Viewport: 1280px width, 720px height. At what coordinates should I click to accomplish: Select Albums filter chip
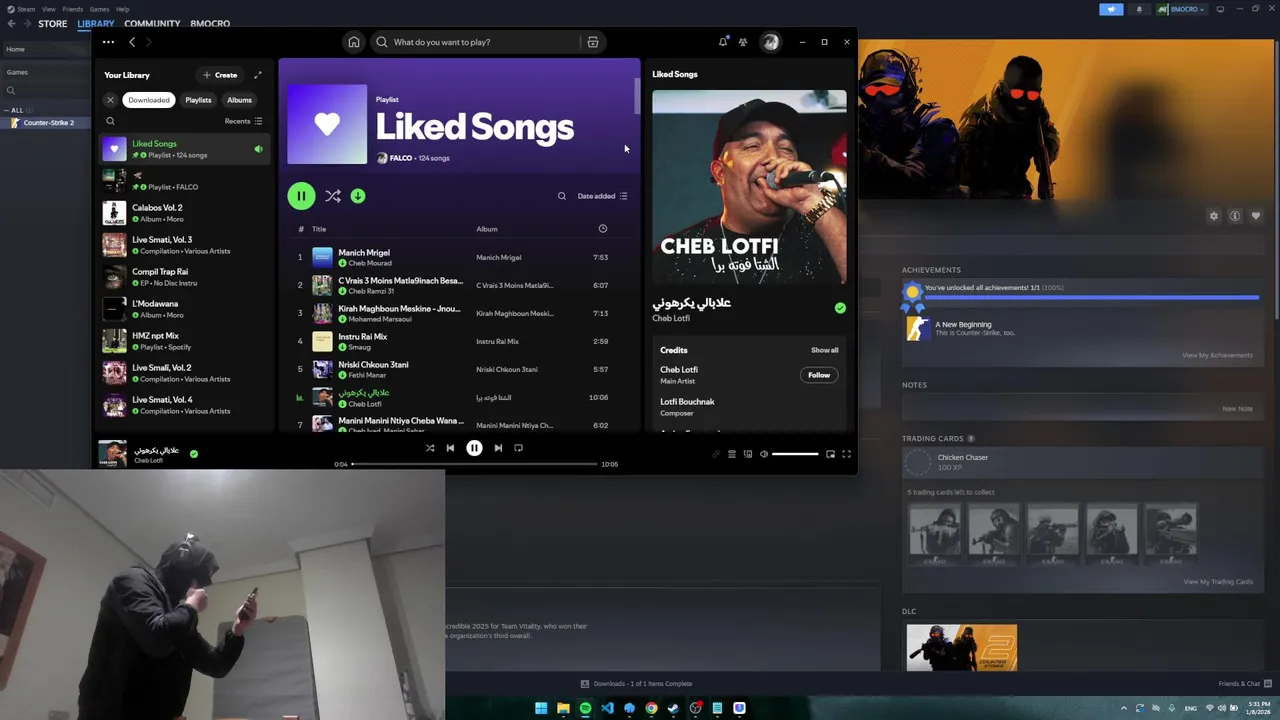(239, 100)
